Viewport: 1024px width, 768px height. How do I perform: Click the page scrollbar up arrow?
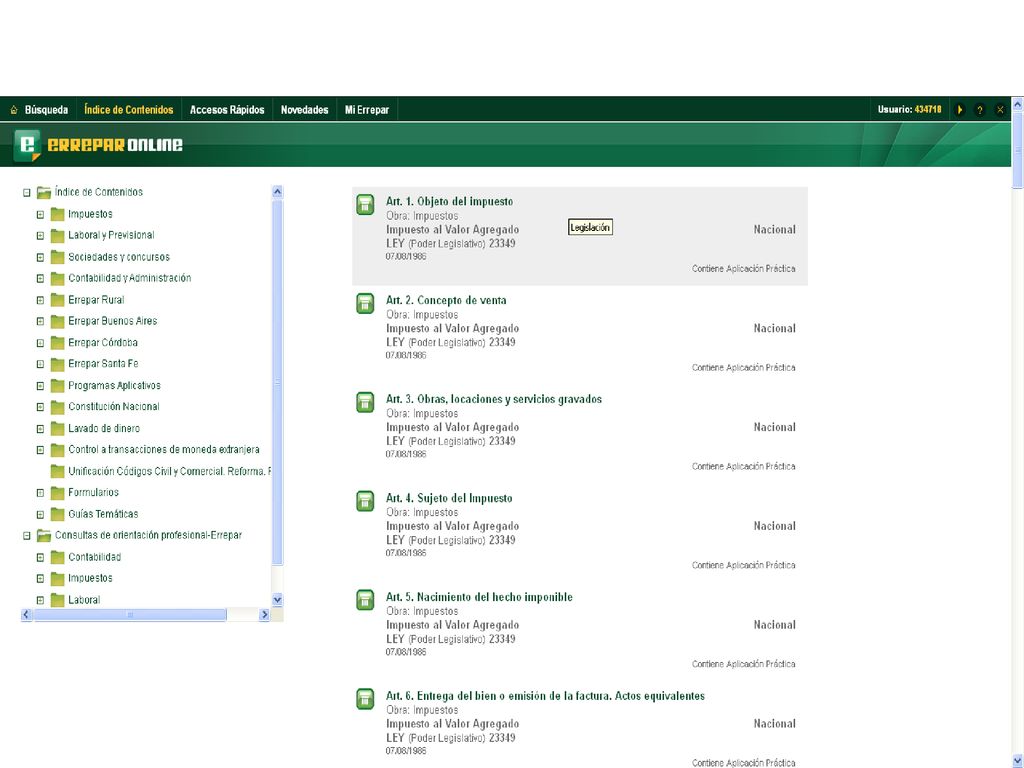pos(1017,103)
